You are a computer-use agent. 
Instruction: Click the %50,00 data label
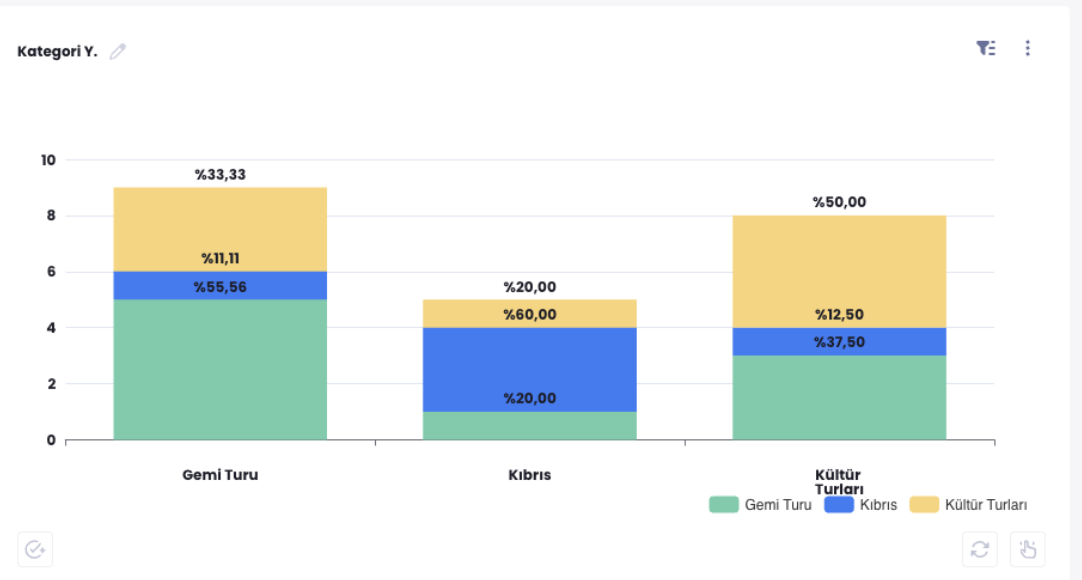point(839,202)
